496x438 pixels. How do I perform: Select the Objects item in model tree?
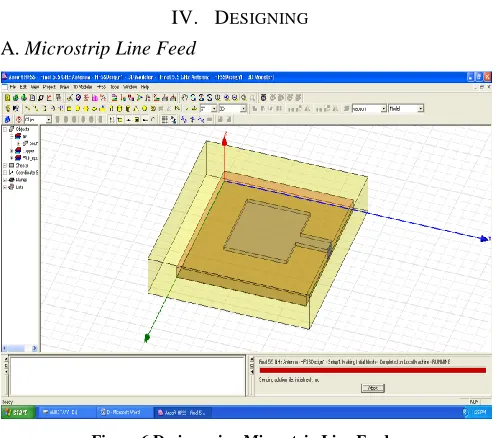22,129
